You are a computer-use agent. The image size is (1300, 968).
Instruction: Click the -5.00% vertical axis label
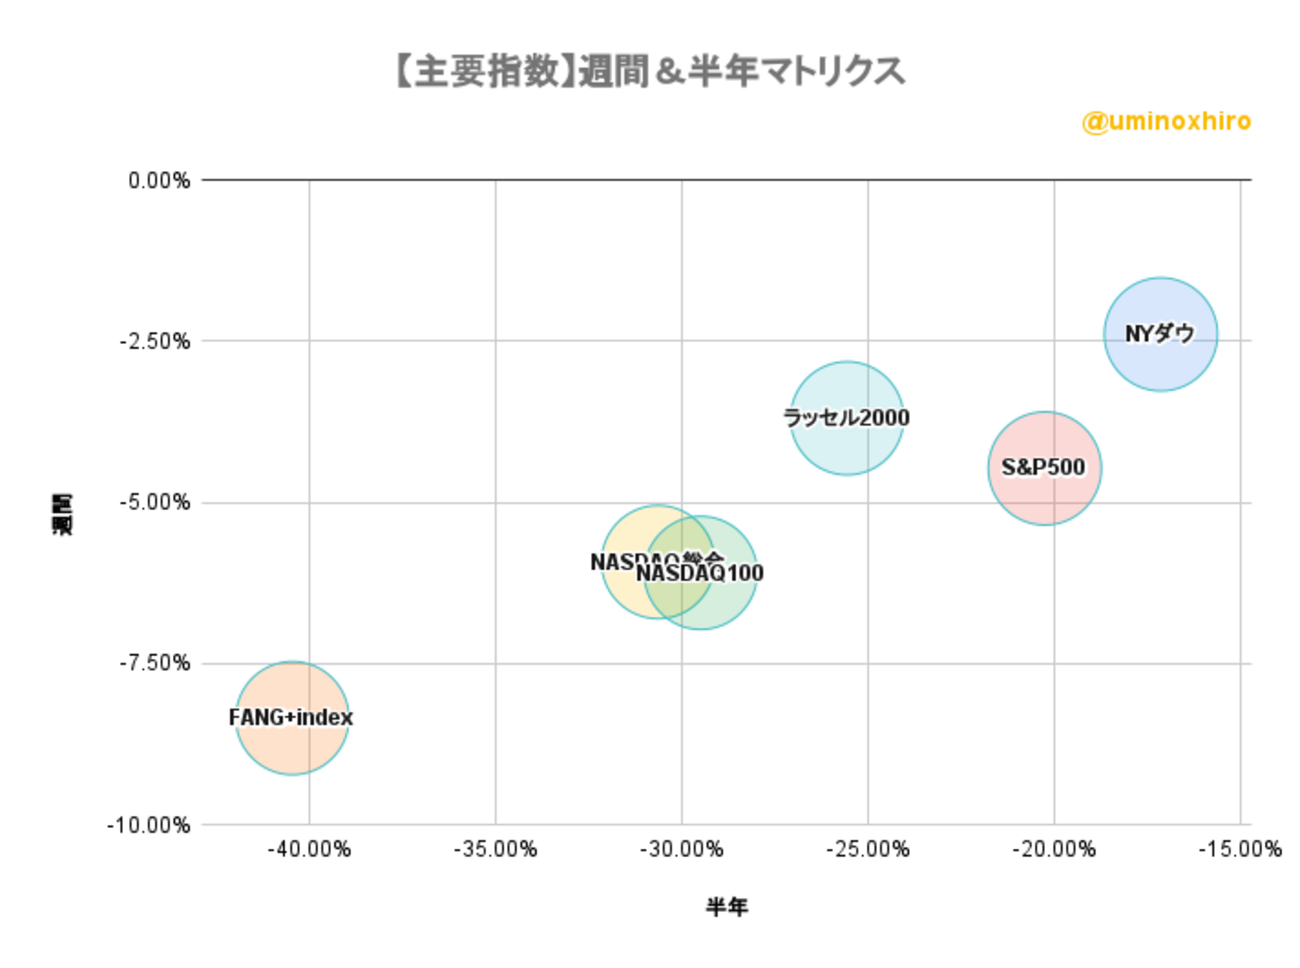(x=155, y=503)
